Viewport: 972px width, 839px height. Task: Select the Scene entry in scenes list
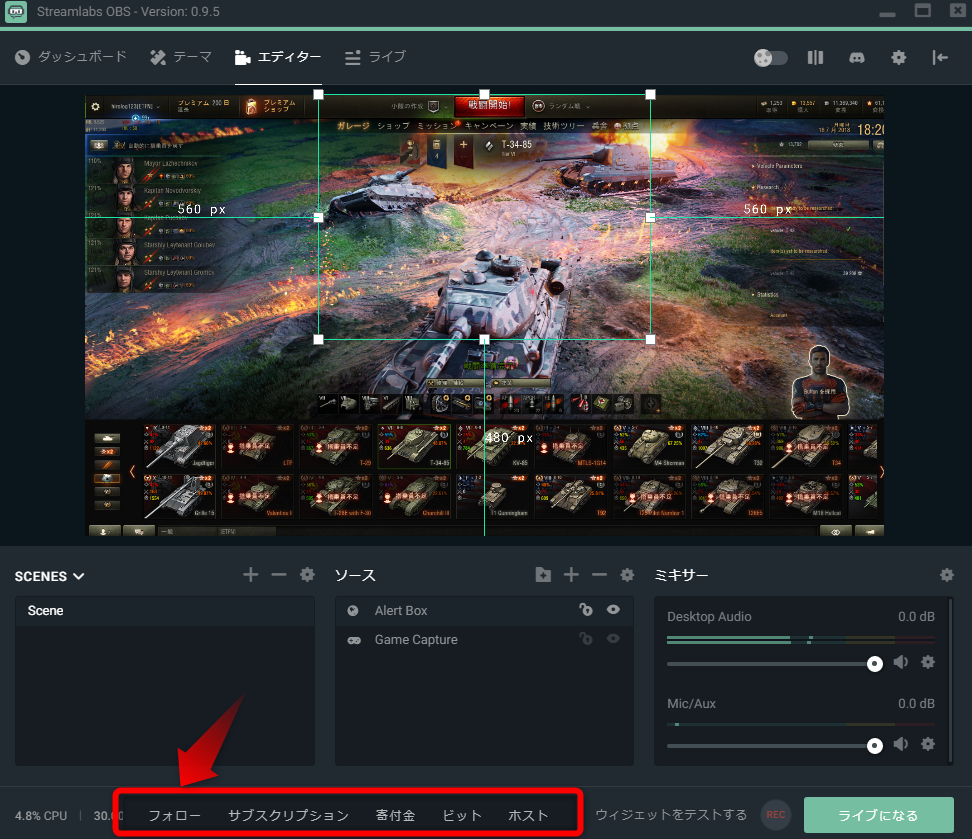pyautogui.click(x=165, y=611)
